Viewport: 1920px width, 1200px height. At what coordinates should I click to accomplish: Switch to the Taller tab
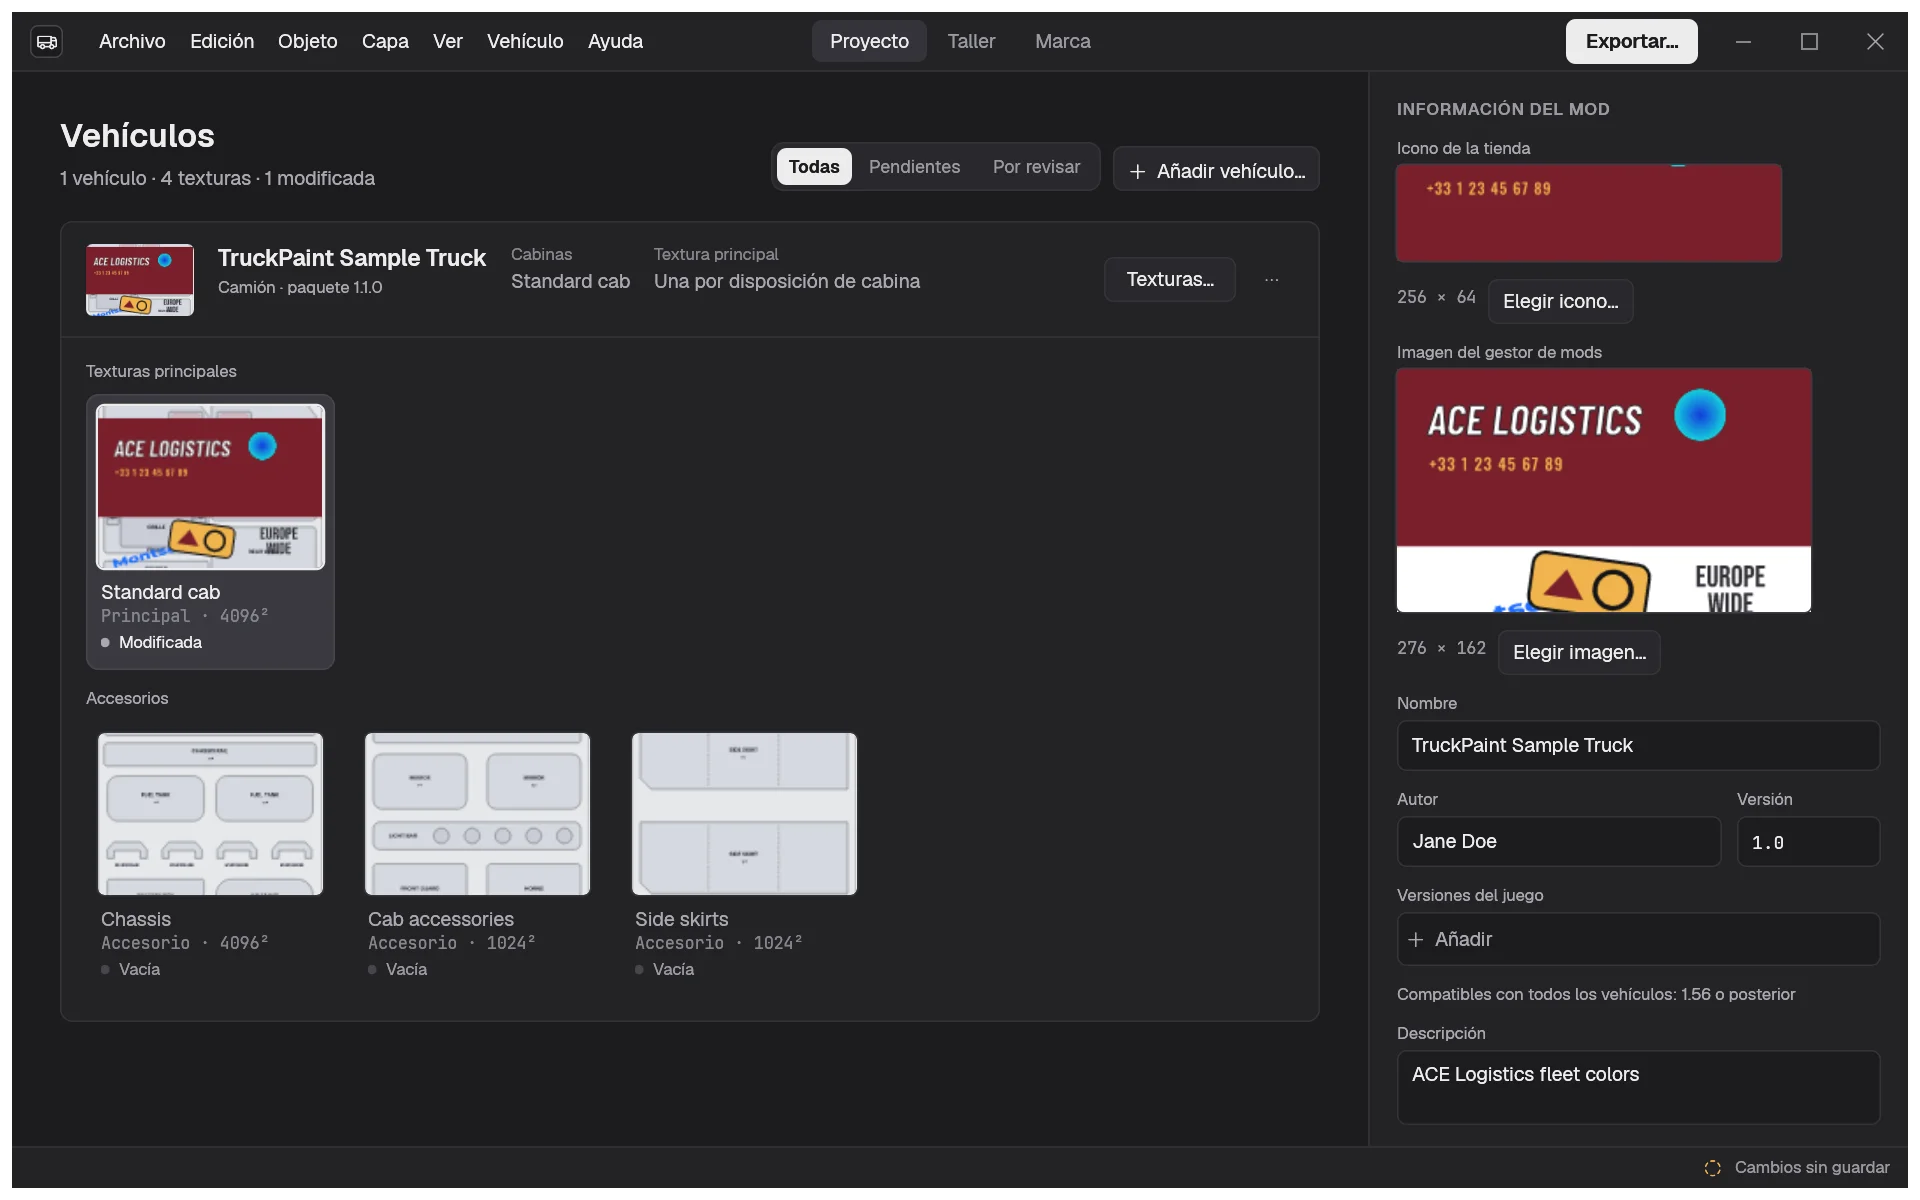click(971, 42)
